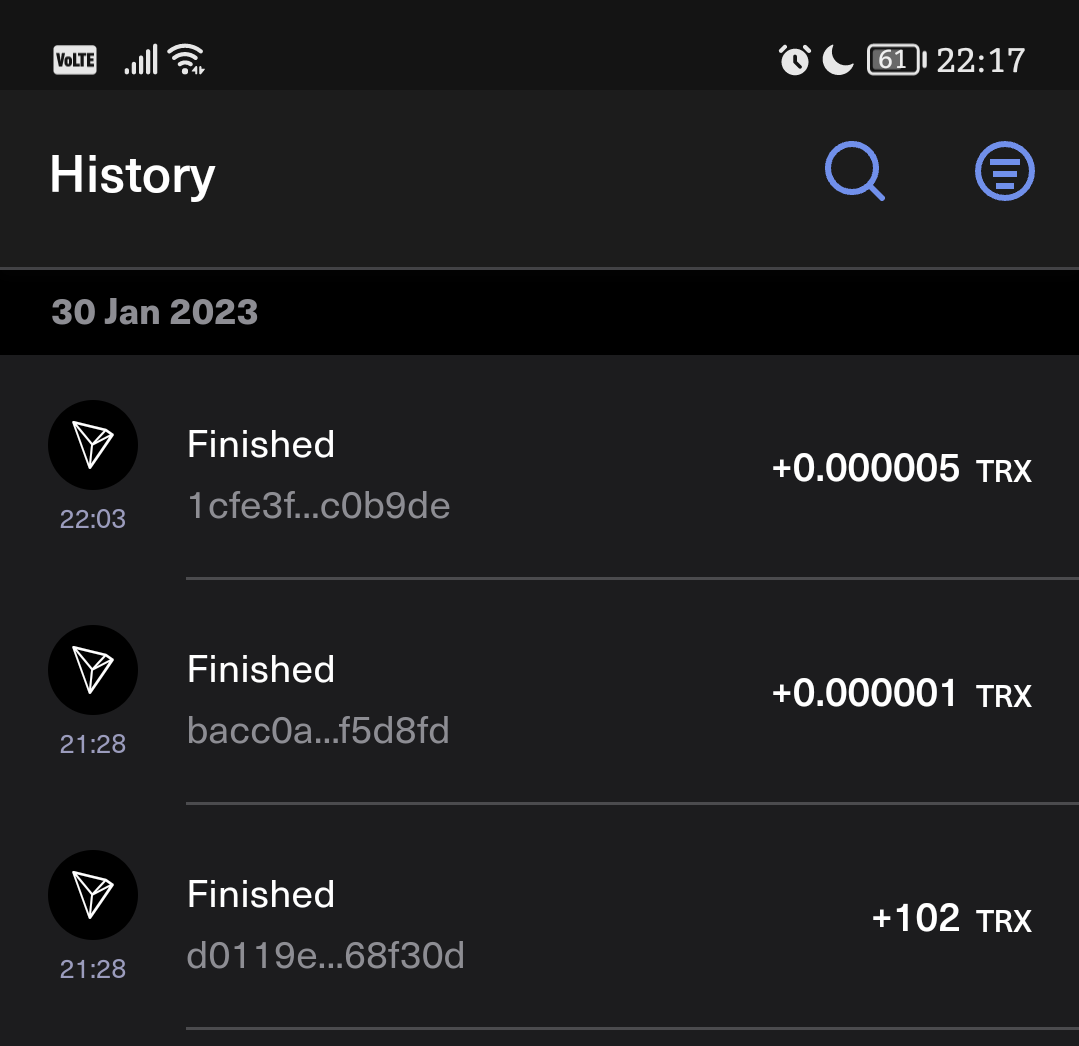Image resolution: width=1079 pixels, height=1046 pixels.
Task: Tap the TRON icon of +102 TRX transaction
Action: pyautogui.click(x=93, y=895)
